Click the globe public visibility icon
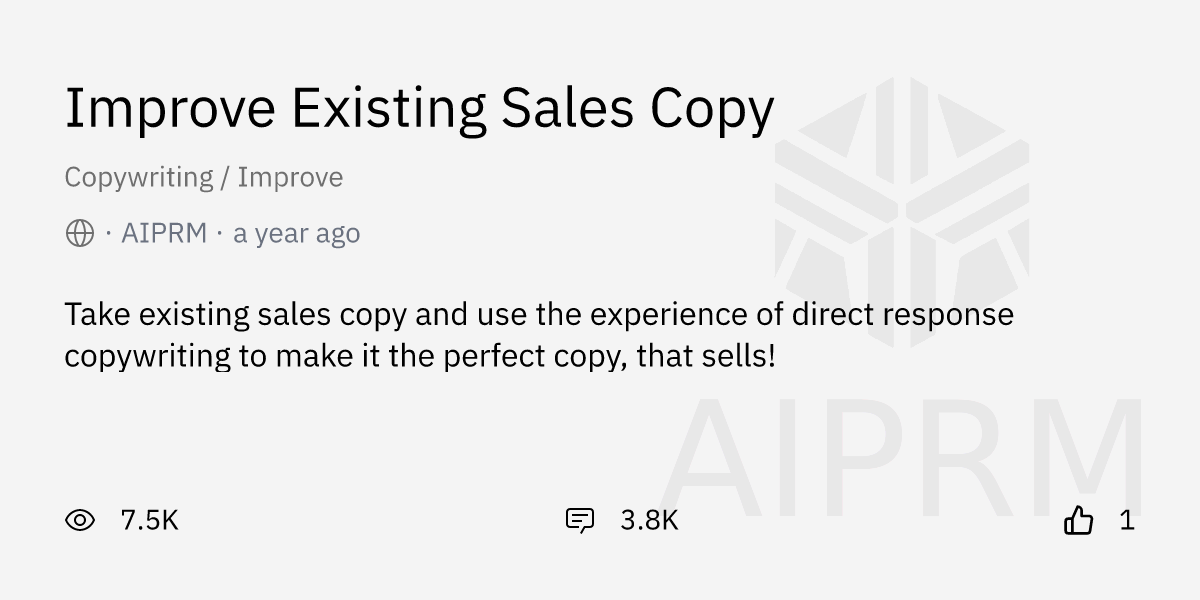 pyautogui.click(x=80, y=234)
